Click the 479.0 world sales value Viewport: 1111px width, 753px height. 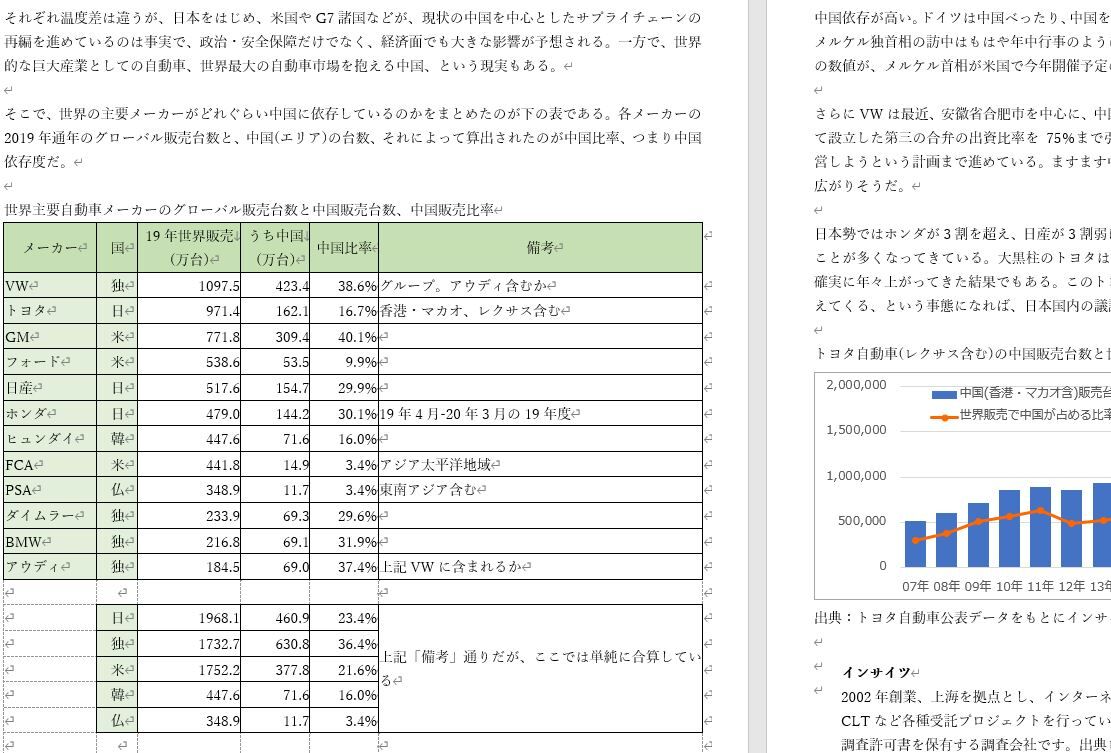click(x=222, y=414)
